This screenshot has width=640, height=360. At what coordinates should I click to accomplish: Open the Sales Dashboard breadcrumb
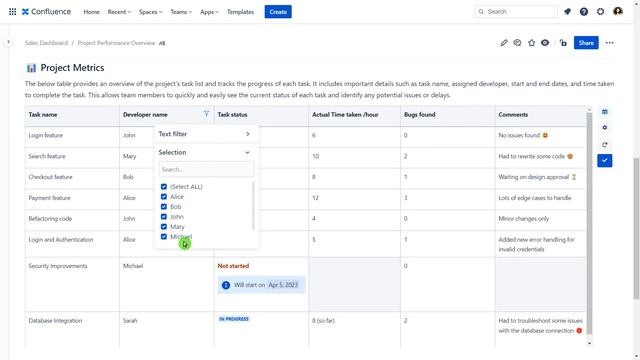coord(46,43)
